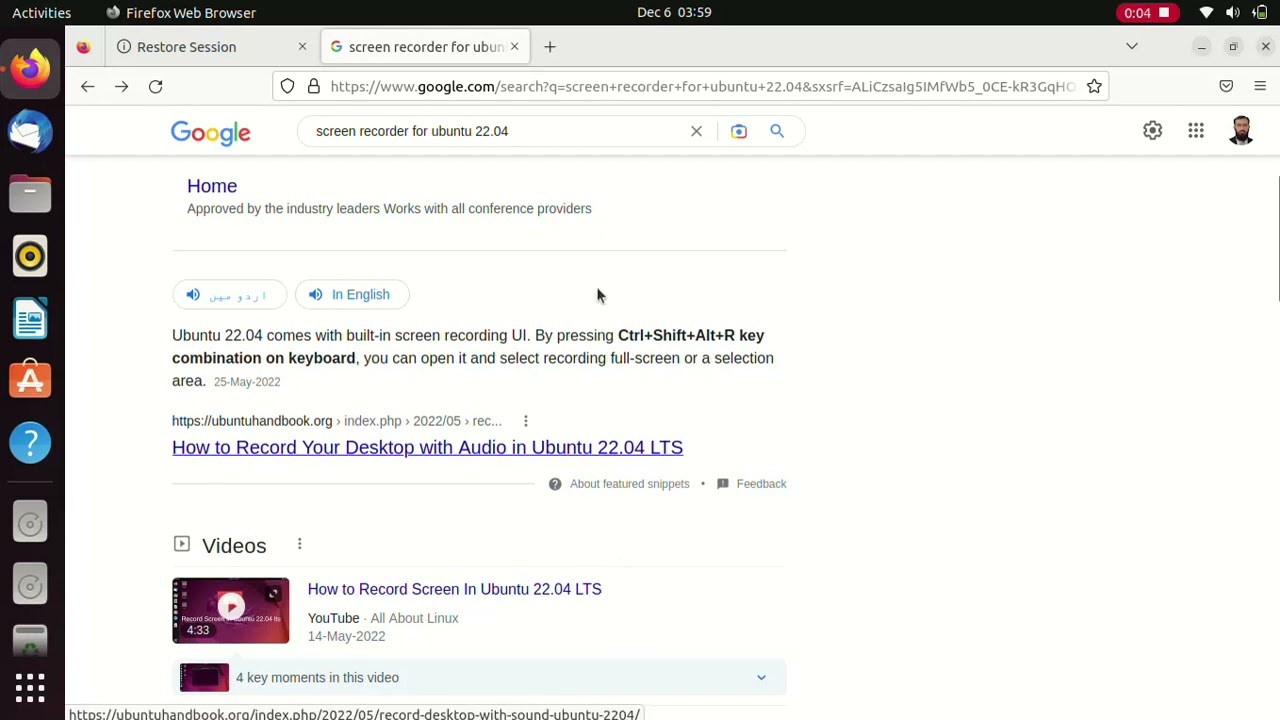Select the screen recorder search tab

[x=426, y=47]
